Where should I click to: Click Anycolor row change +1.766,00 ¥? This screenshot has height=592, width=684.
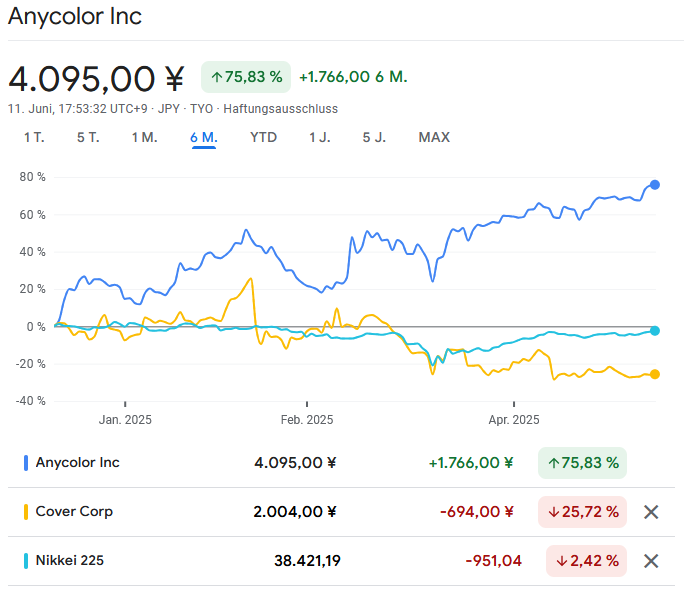[471, 463]
